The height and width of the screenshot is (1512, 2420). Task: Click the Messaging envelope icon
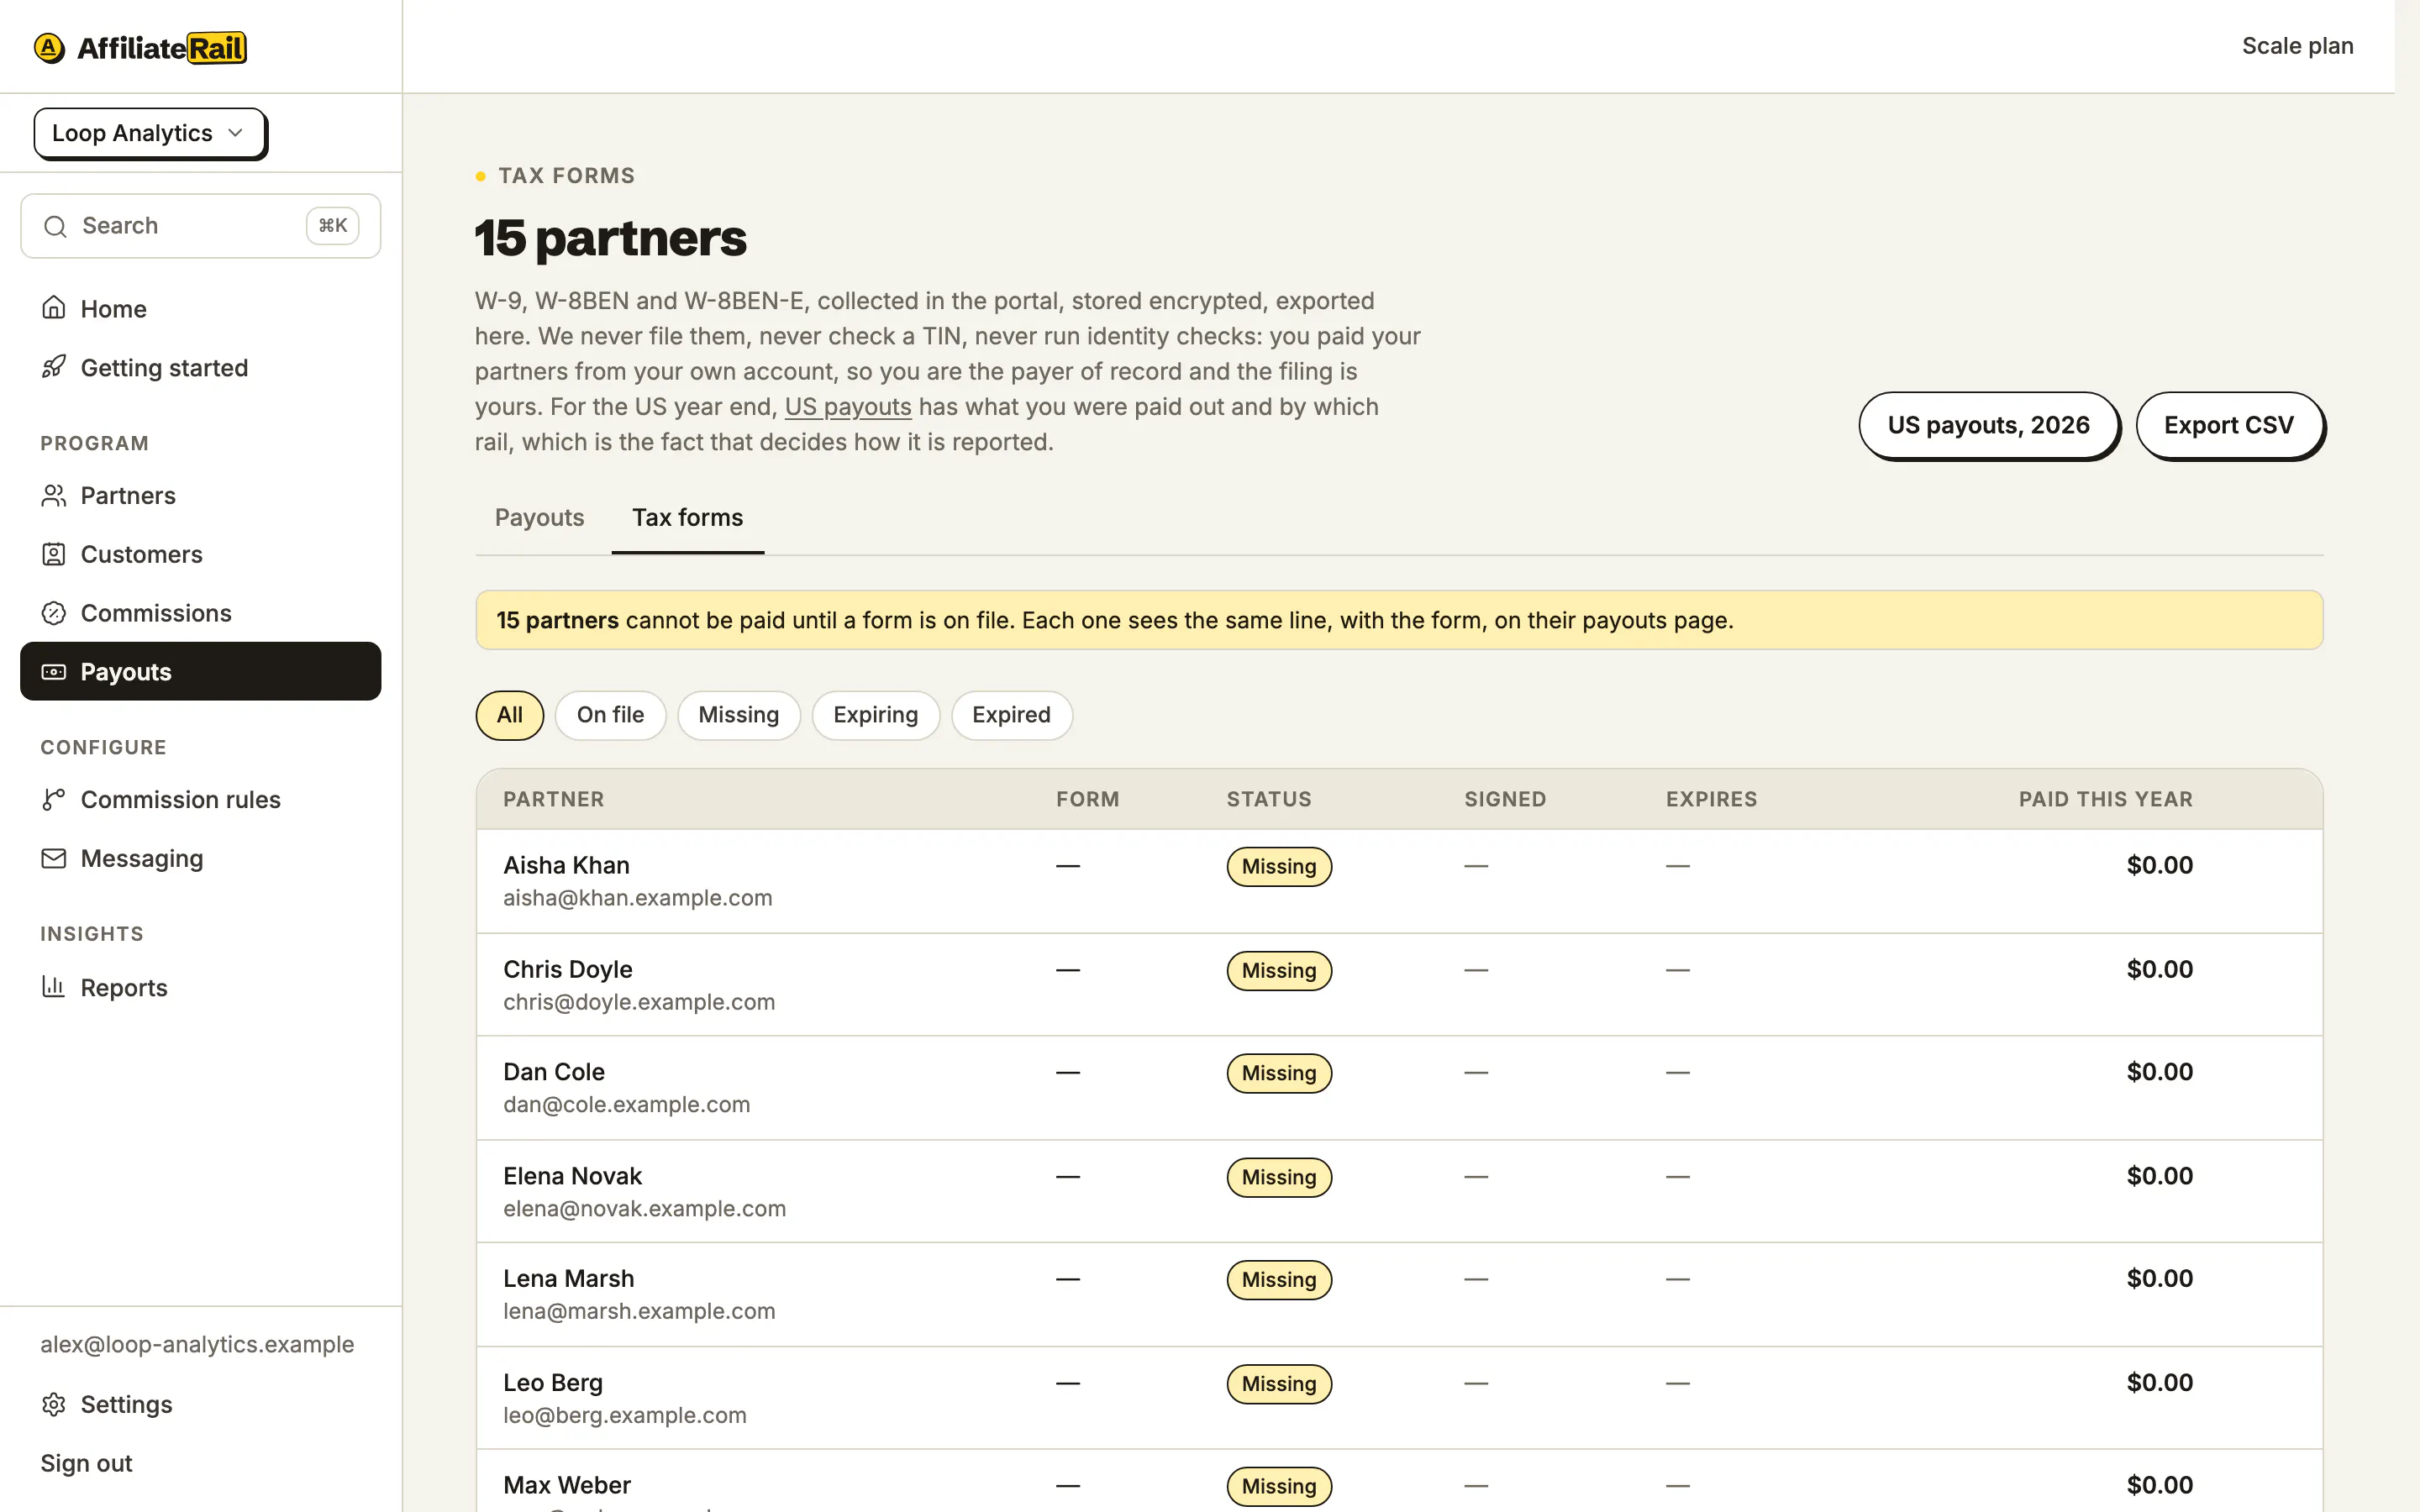point(54,858)
